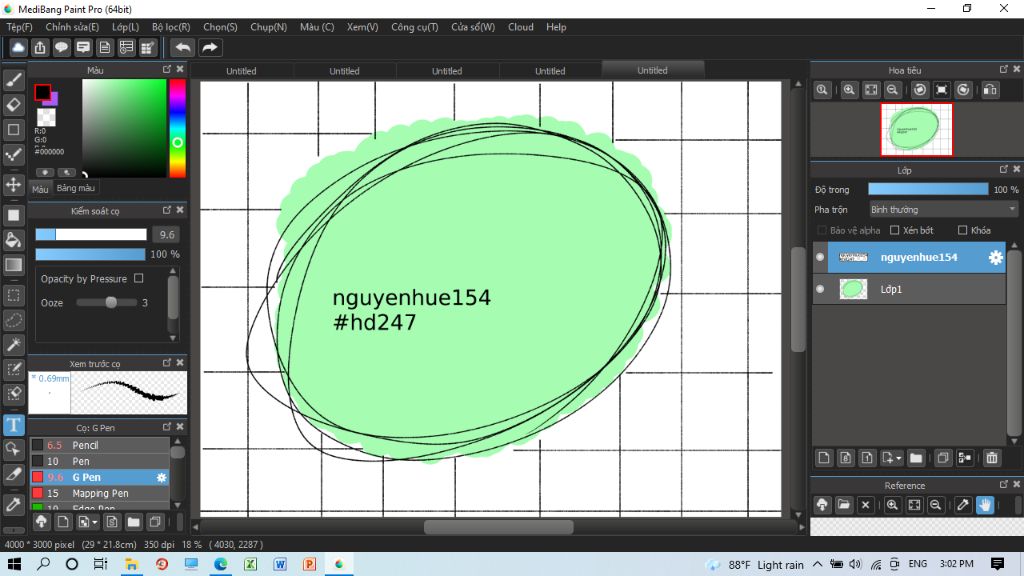Select the Text tool
This screenshot has height=576, width=1024.
point(13,425)
